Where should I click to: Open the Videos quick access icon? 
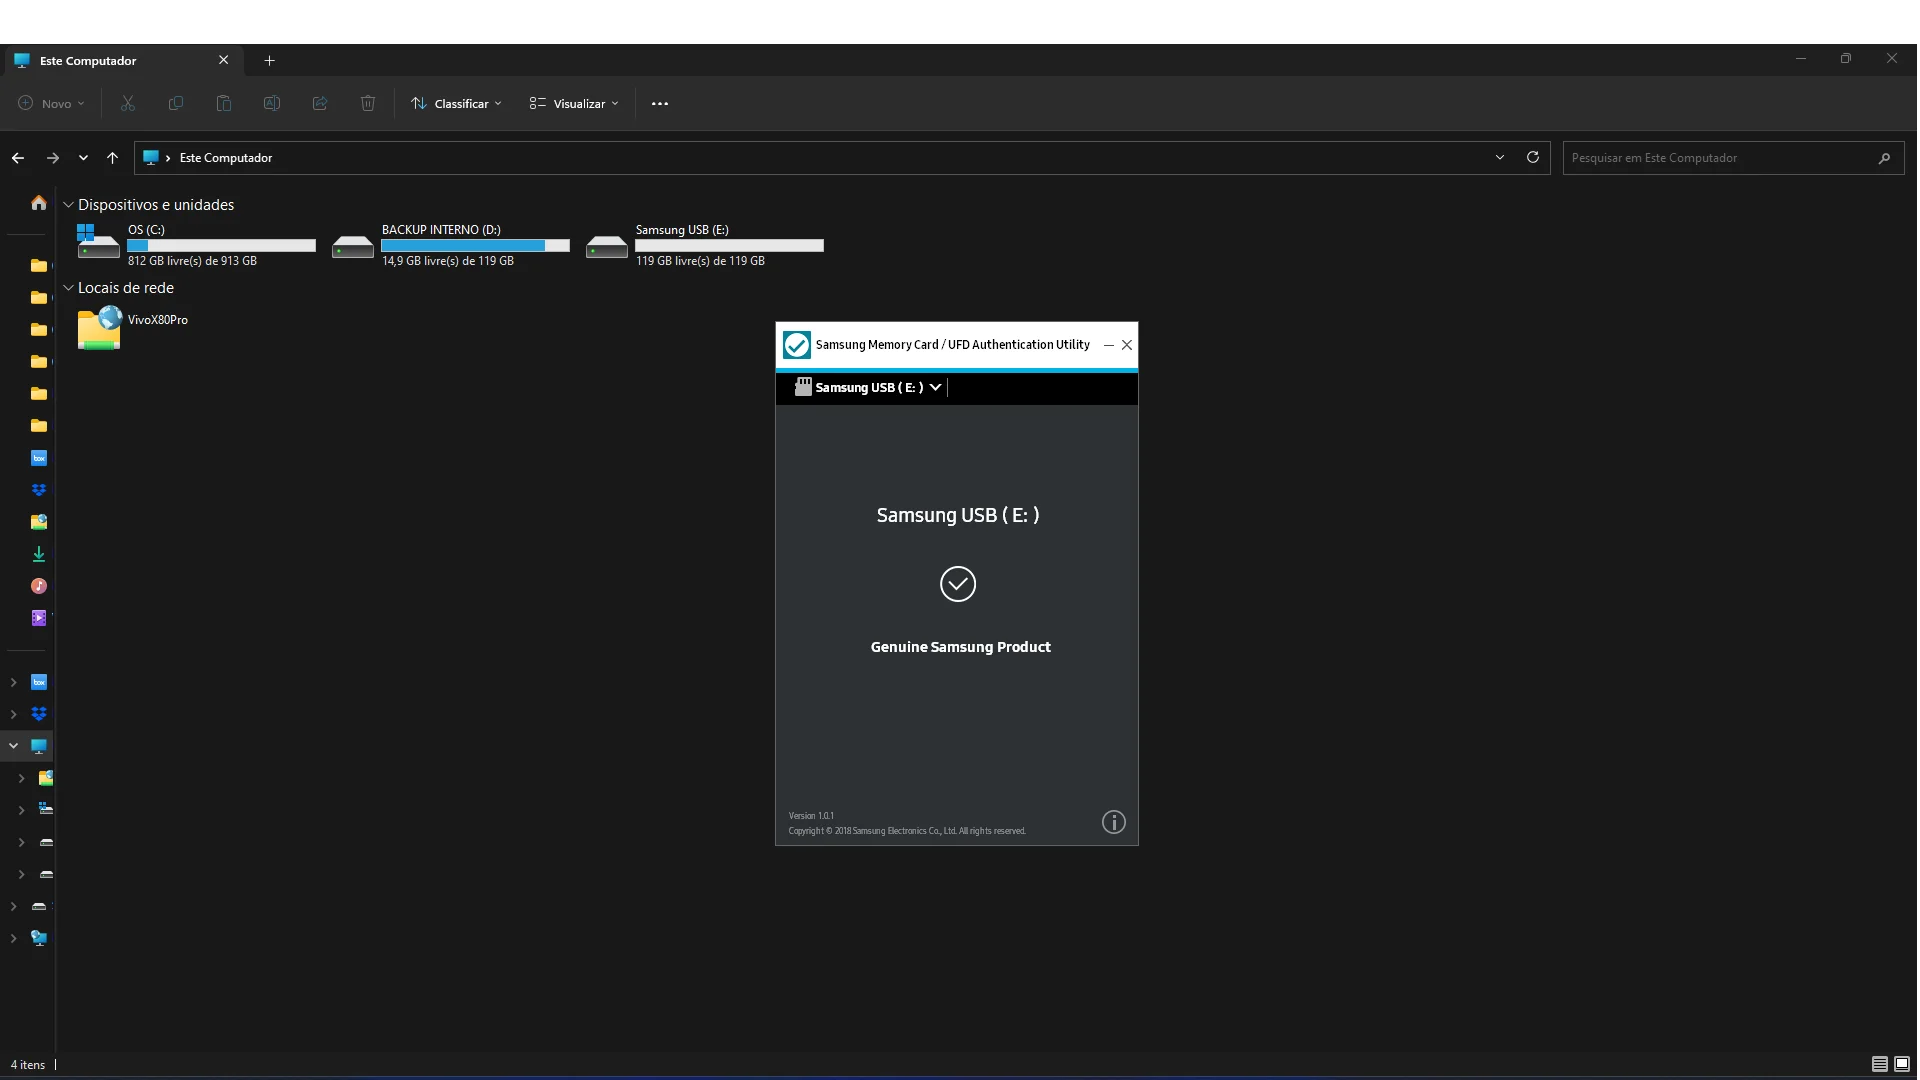38,618
